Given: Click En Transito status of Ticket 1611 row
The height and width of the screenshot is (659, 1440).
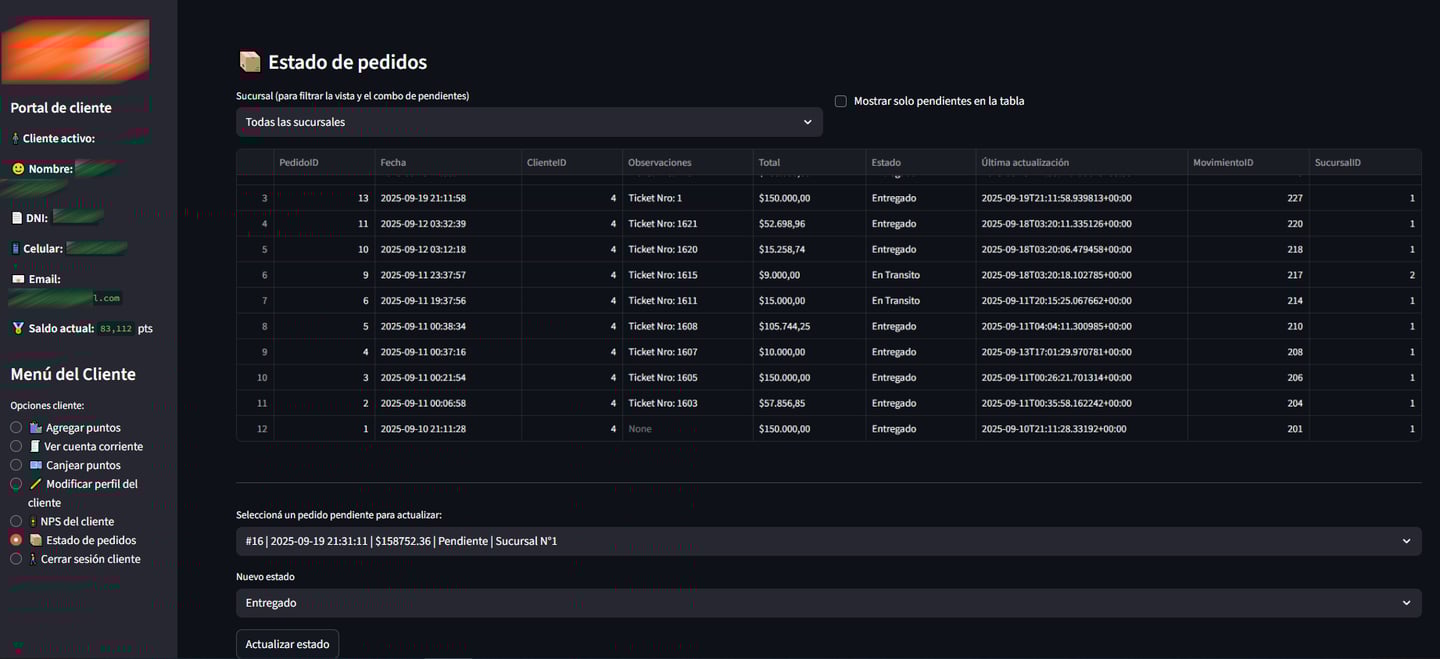Looking at the screenshot, I should pyautogui.click(x=920, y=301).
